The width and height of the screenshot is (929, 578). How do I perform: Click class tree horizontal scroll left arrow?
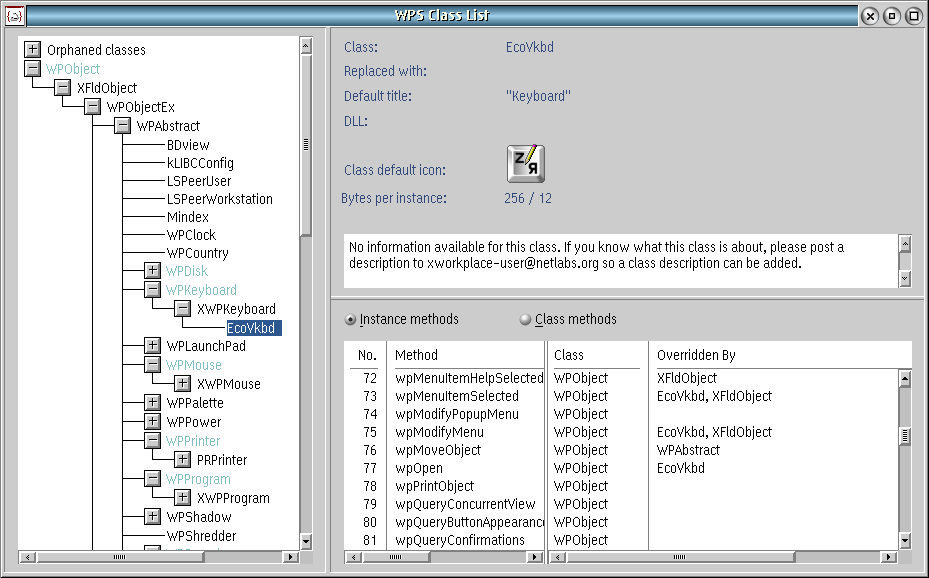(x=27, y=557)
